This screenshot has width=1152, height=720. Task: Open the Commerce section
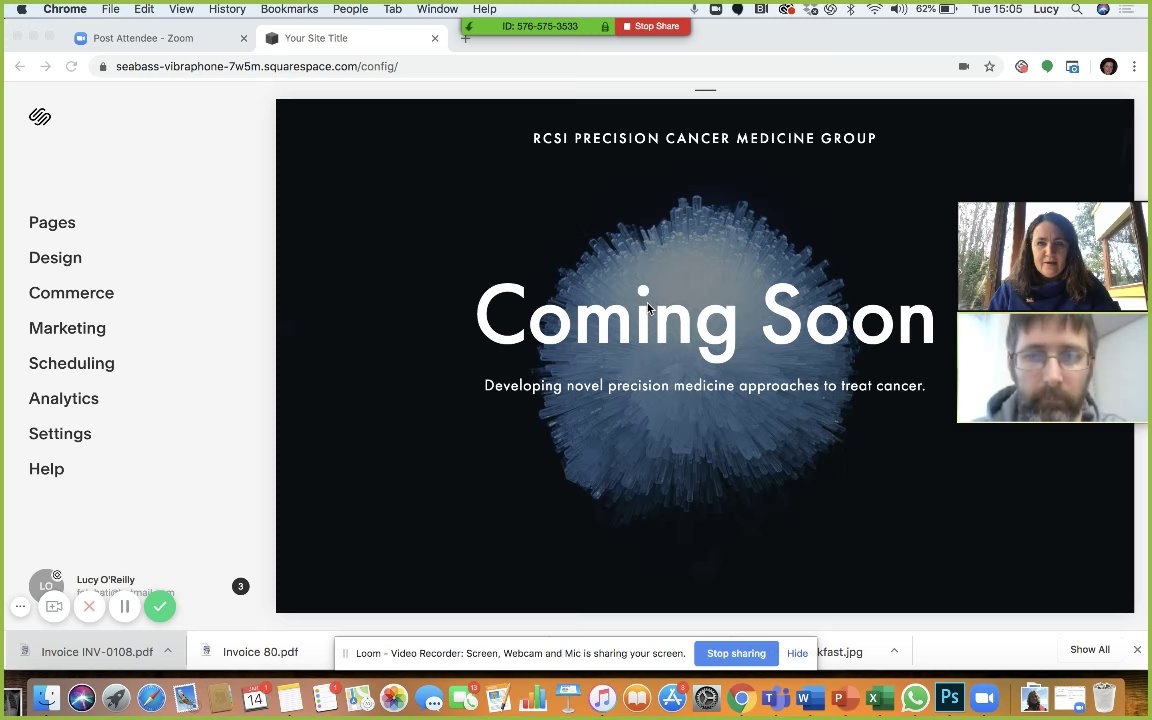tap(71, 293)
